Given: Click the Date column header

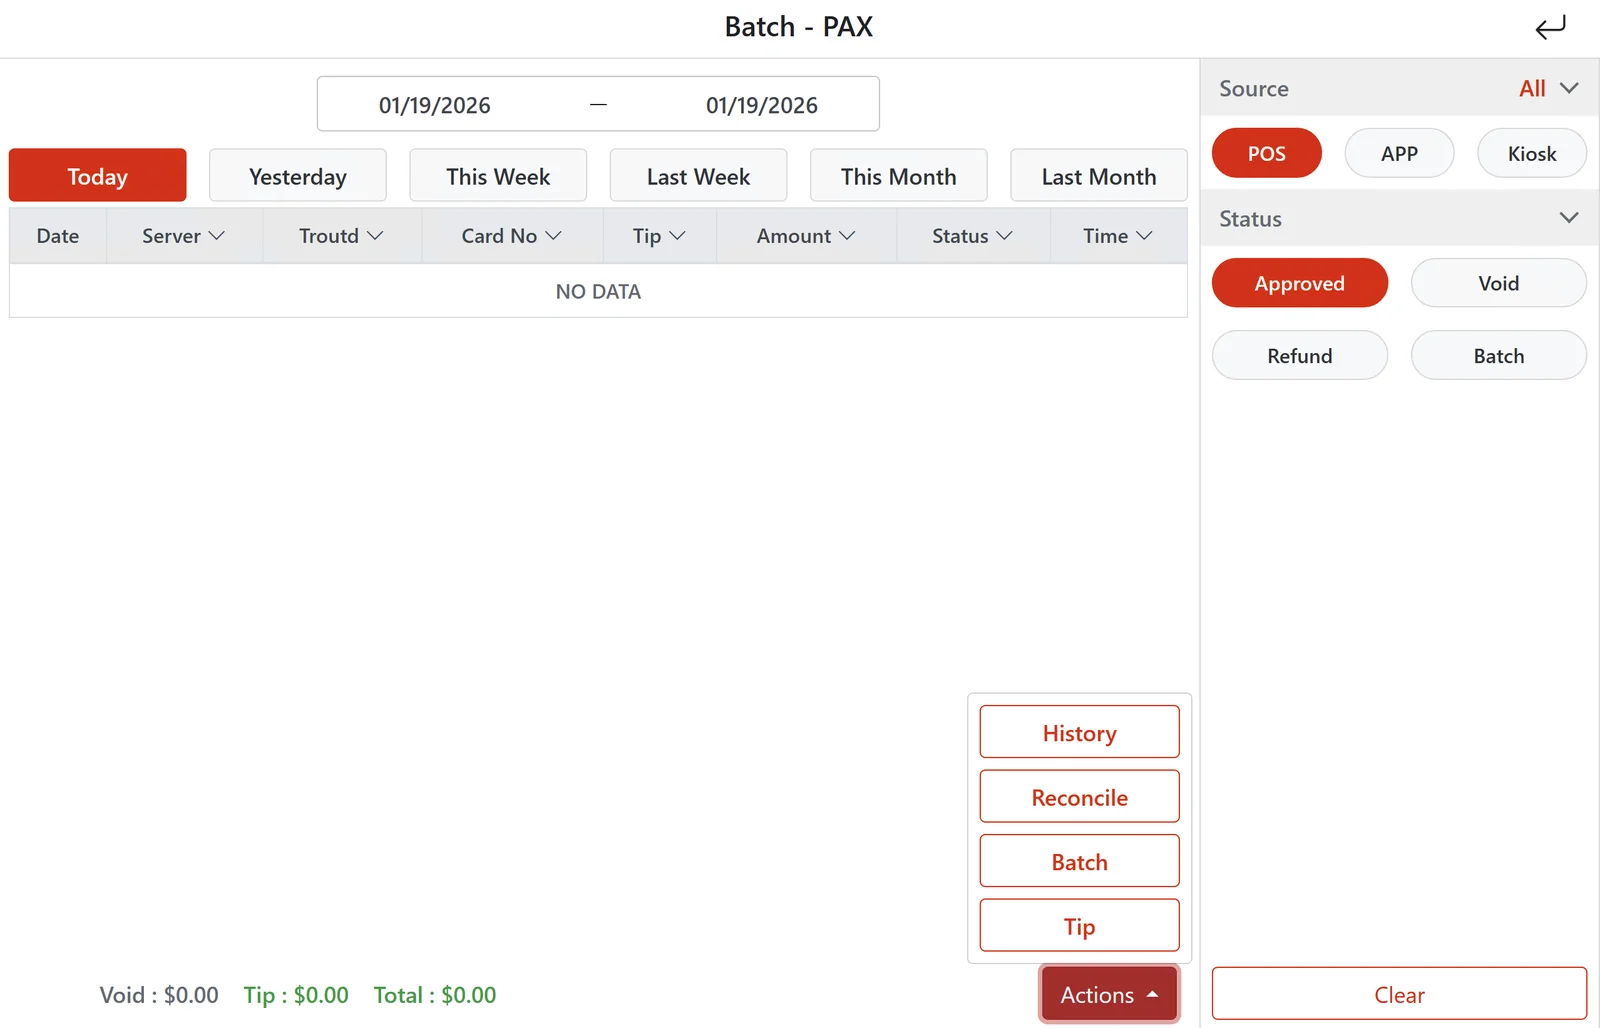Looking at the screenshot, I should point(58,236).
